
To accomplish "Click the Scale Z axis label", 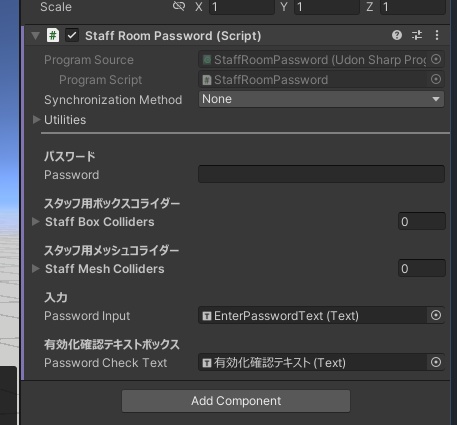I will [370, 7].
